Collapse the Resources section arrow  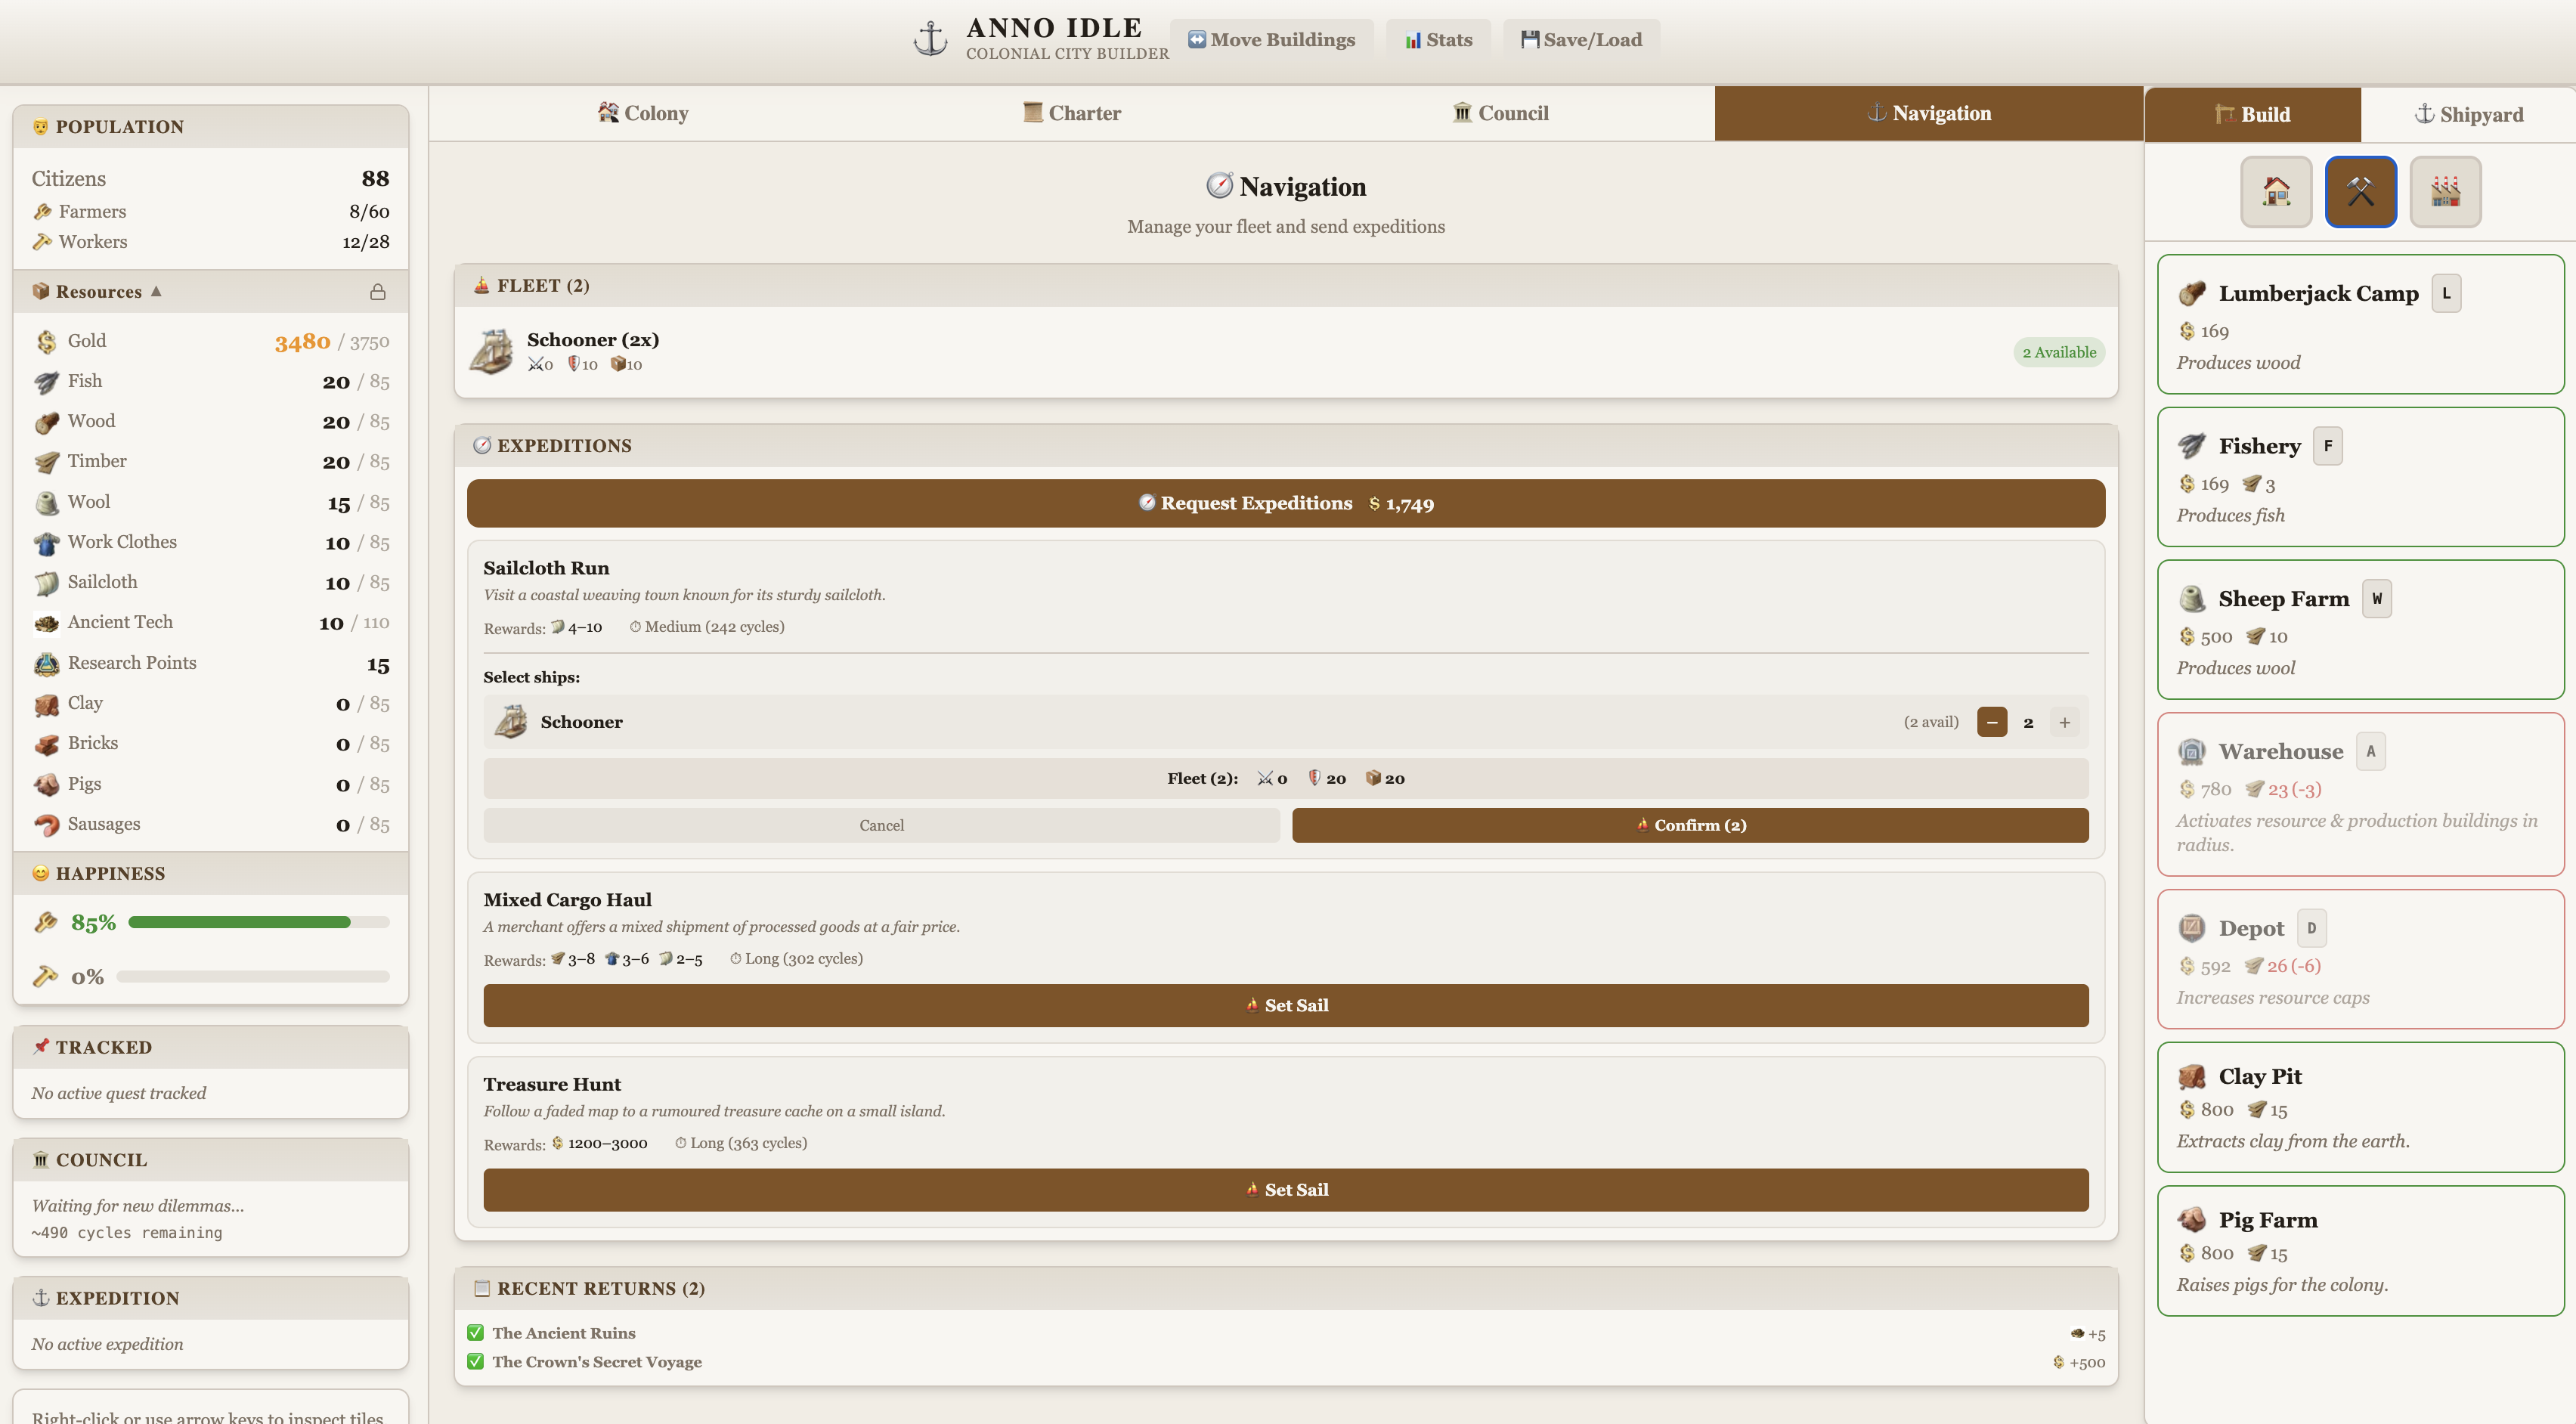(x=156, y=291)
